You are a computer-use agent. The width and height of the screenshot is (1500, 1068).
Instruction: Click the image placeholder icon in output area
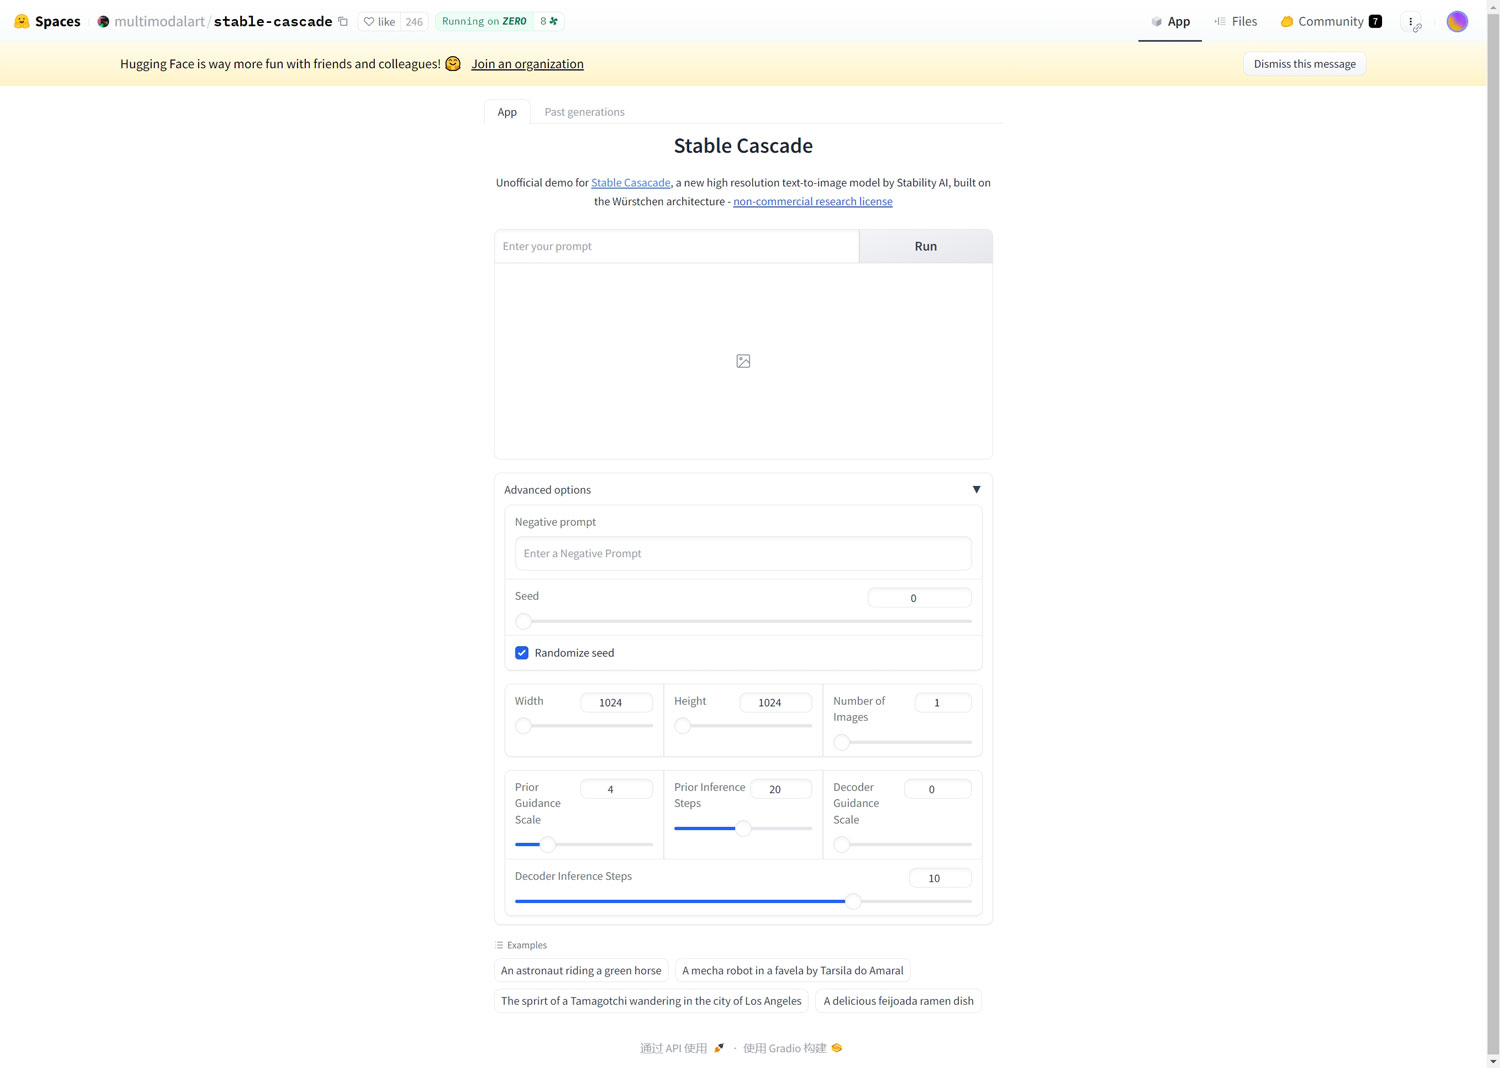pos(743,361)
